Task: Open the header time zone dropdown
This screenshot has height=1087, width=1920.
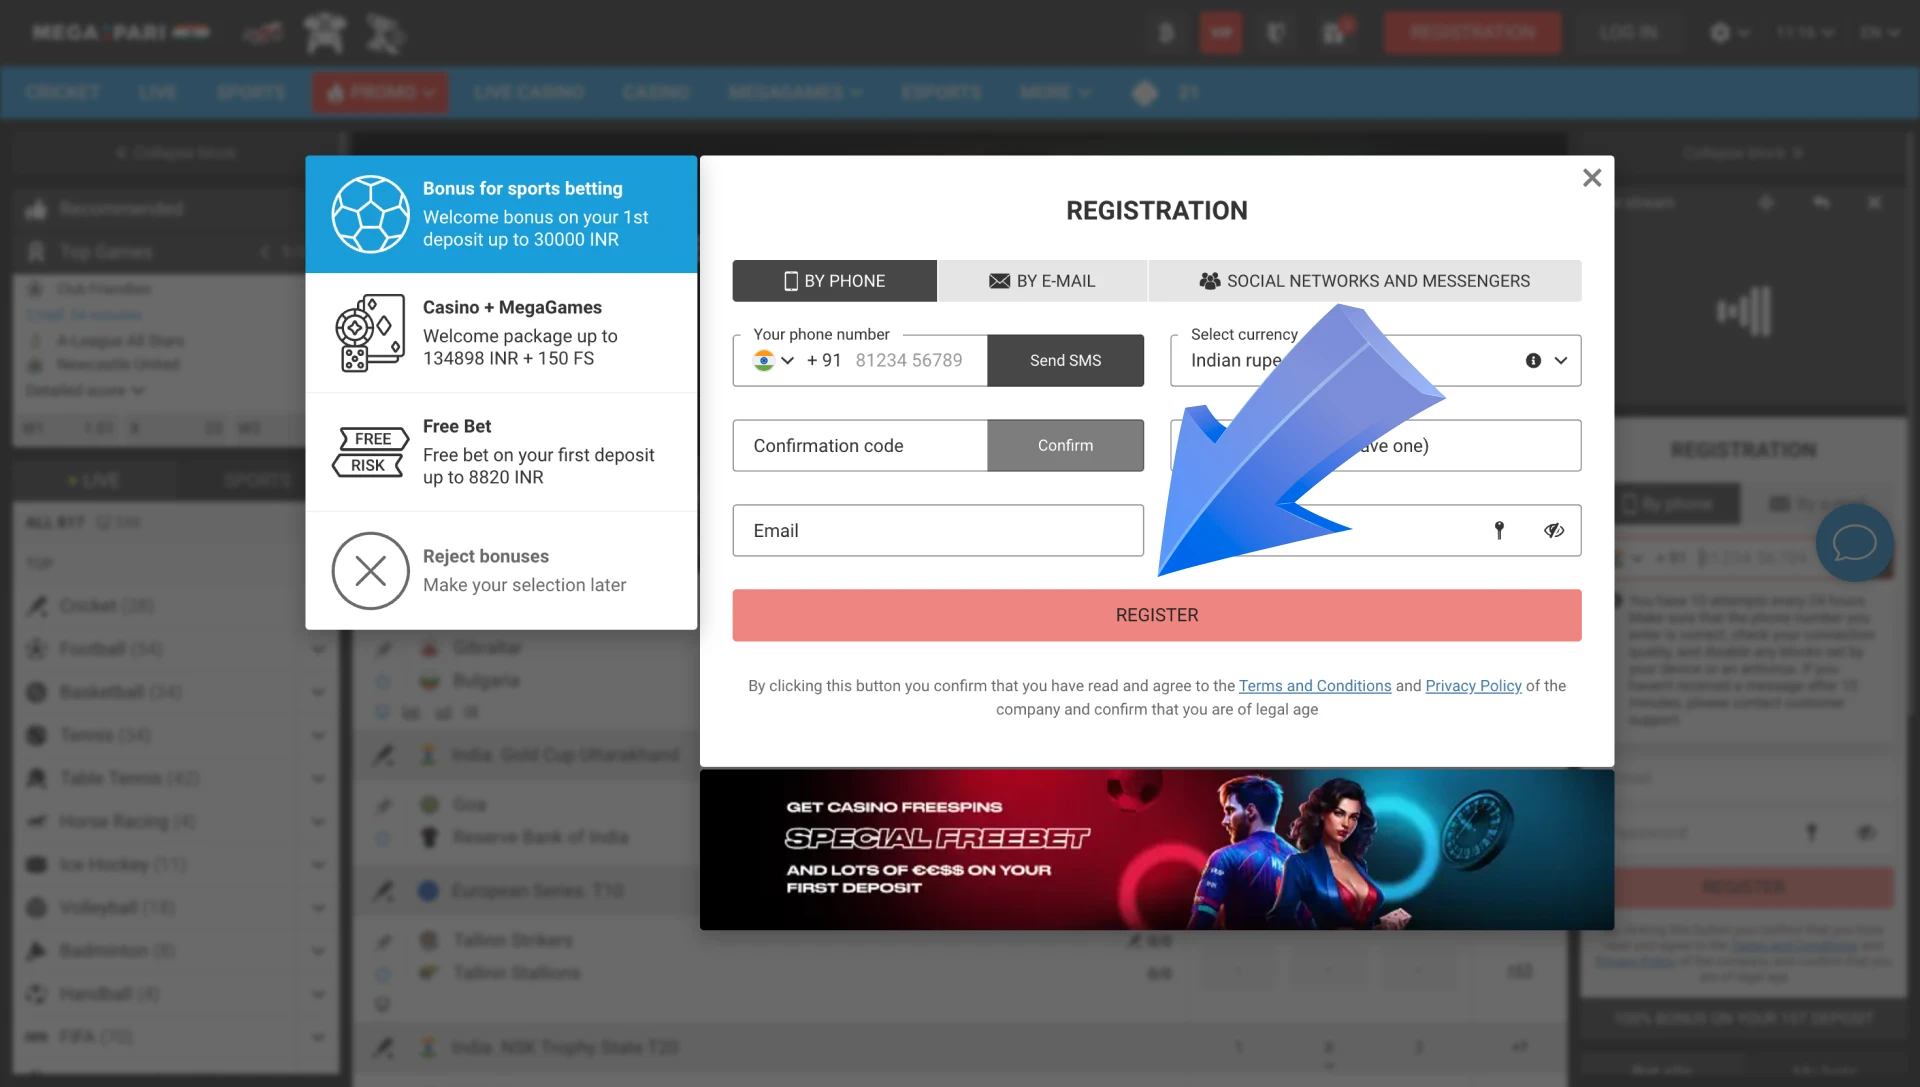Action: [1805, 33]
